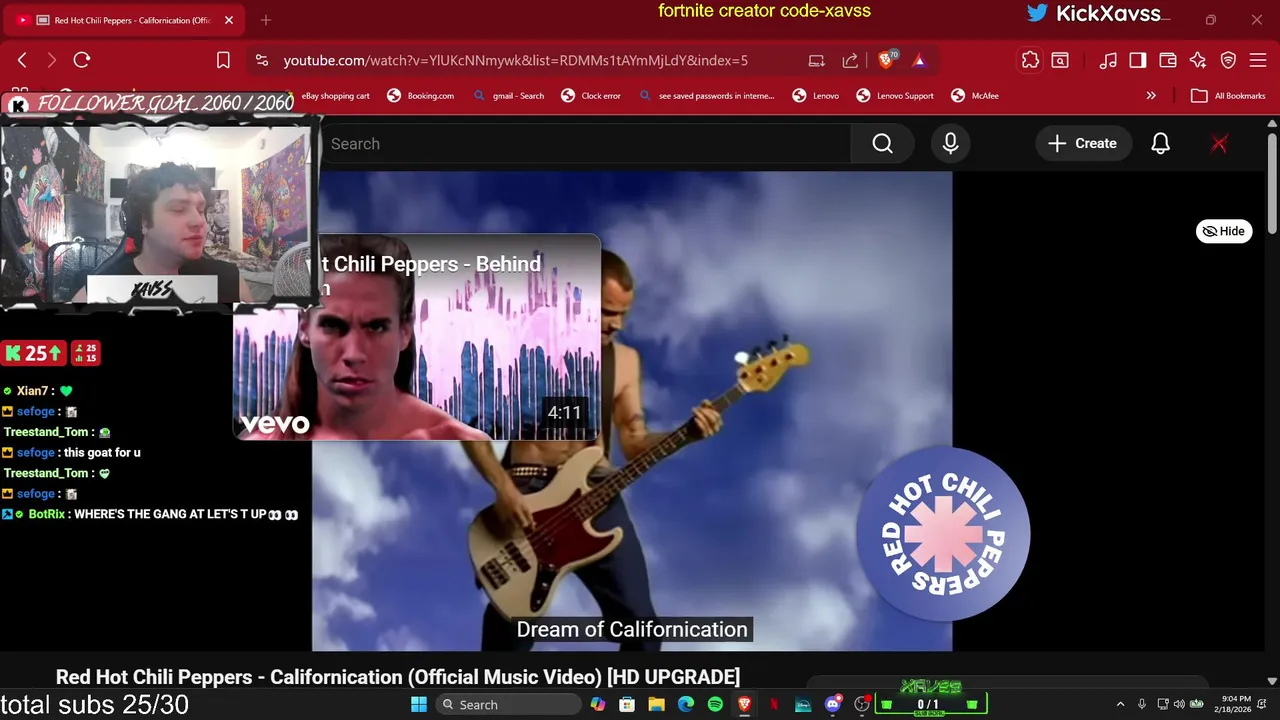Click the Californication video title text

click(398, 677)
